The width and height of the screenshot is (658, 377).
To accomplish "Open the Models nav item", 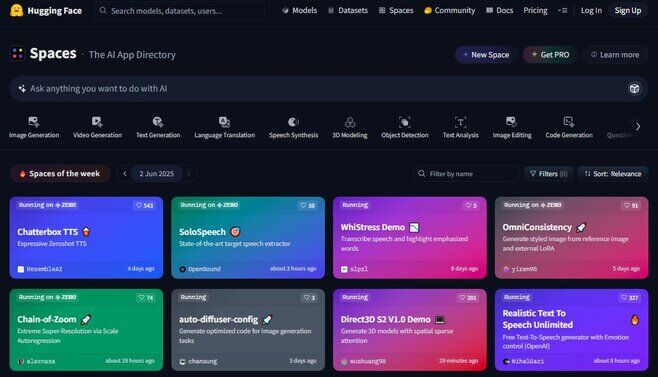I will point(300,10).
